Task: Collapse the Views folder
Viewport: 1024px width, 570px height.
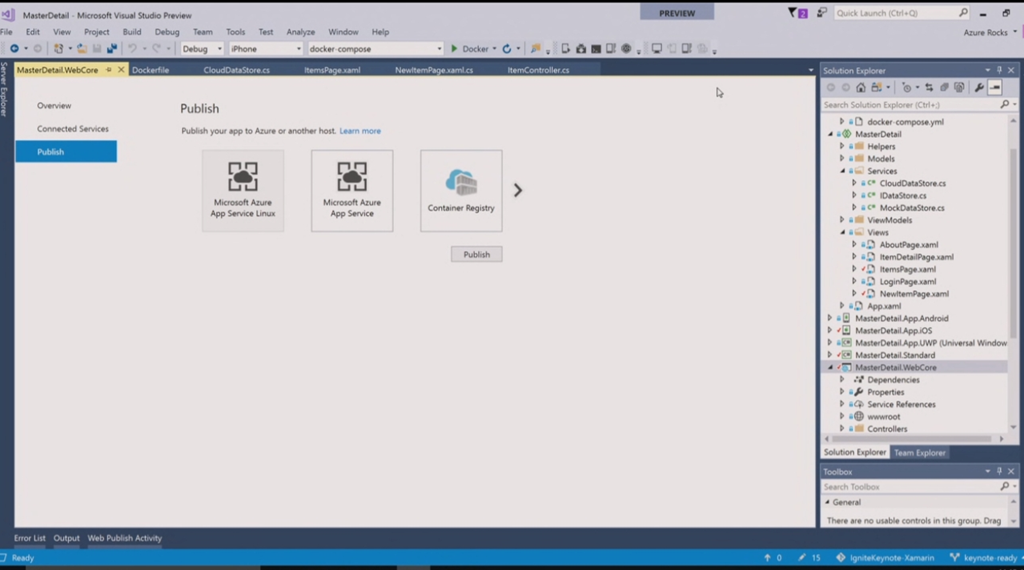Action: click(x=842, y=232)
